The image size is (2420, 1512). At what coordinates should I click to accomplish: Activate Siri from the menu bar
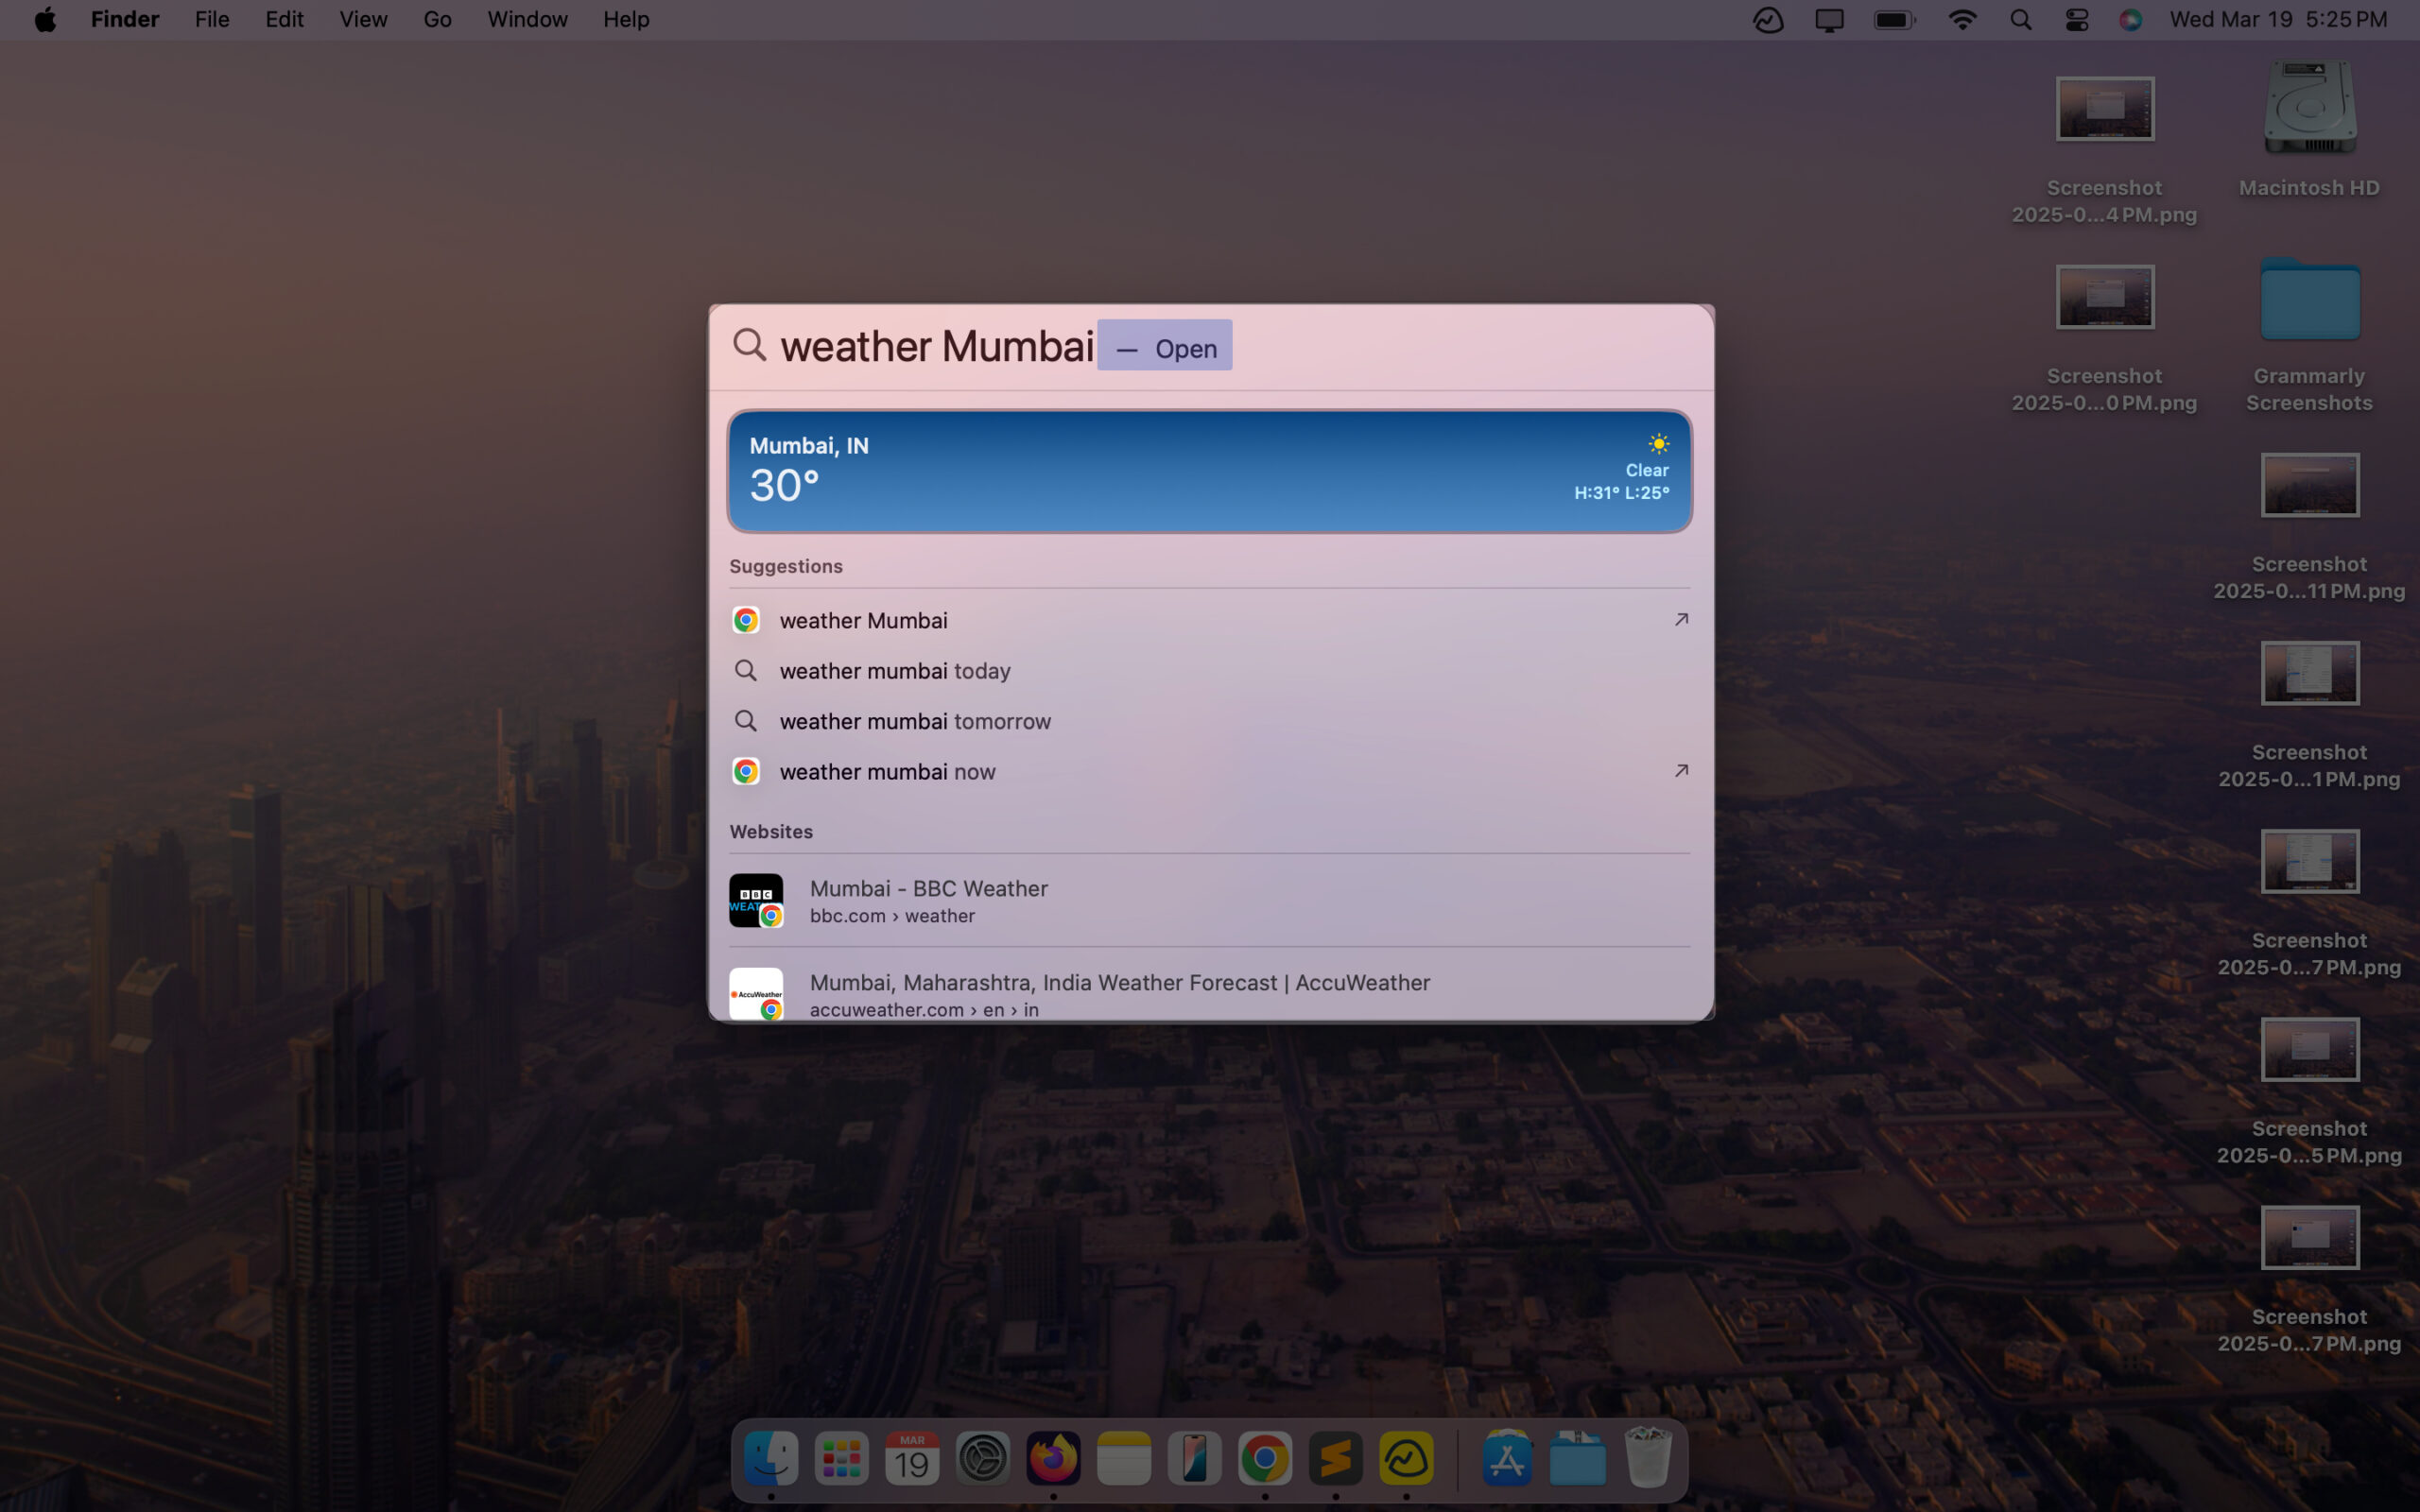[x=2131, y=19]
